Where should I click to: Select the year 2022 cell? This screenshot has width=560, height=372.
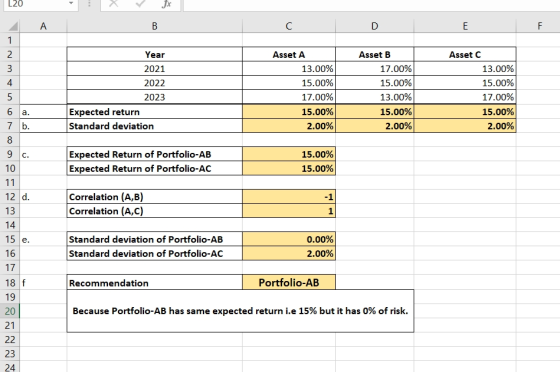154,83
